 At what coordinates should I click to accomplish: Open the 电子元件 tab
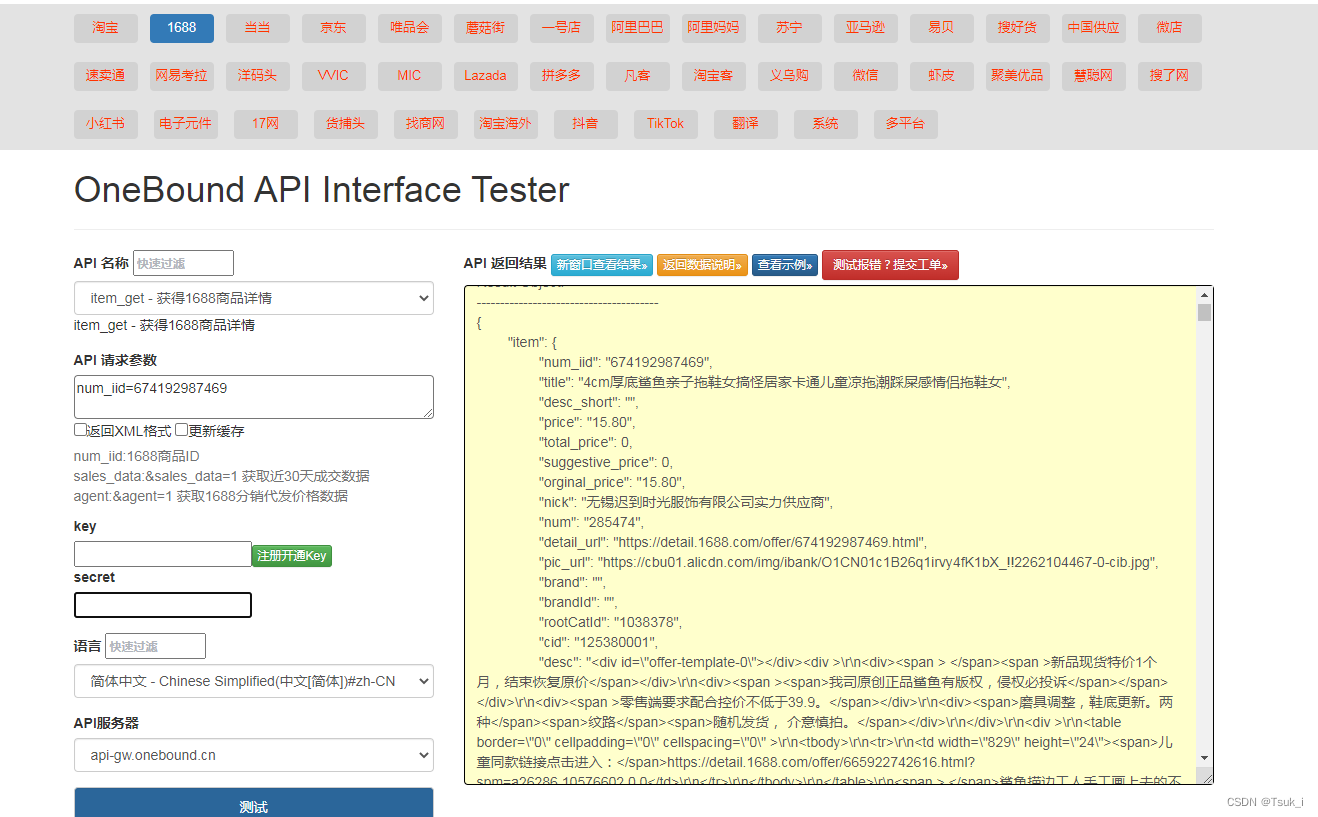(186, 124)
